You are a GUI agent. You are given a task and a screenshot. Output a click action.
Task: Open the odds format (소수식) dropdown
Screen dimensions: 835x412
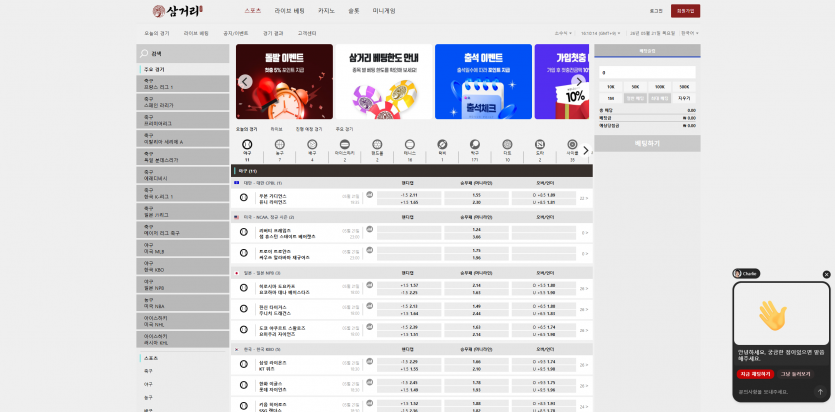pyautogui.click(x=563, y=33)
